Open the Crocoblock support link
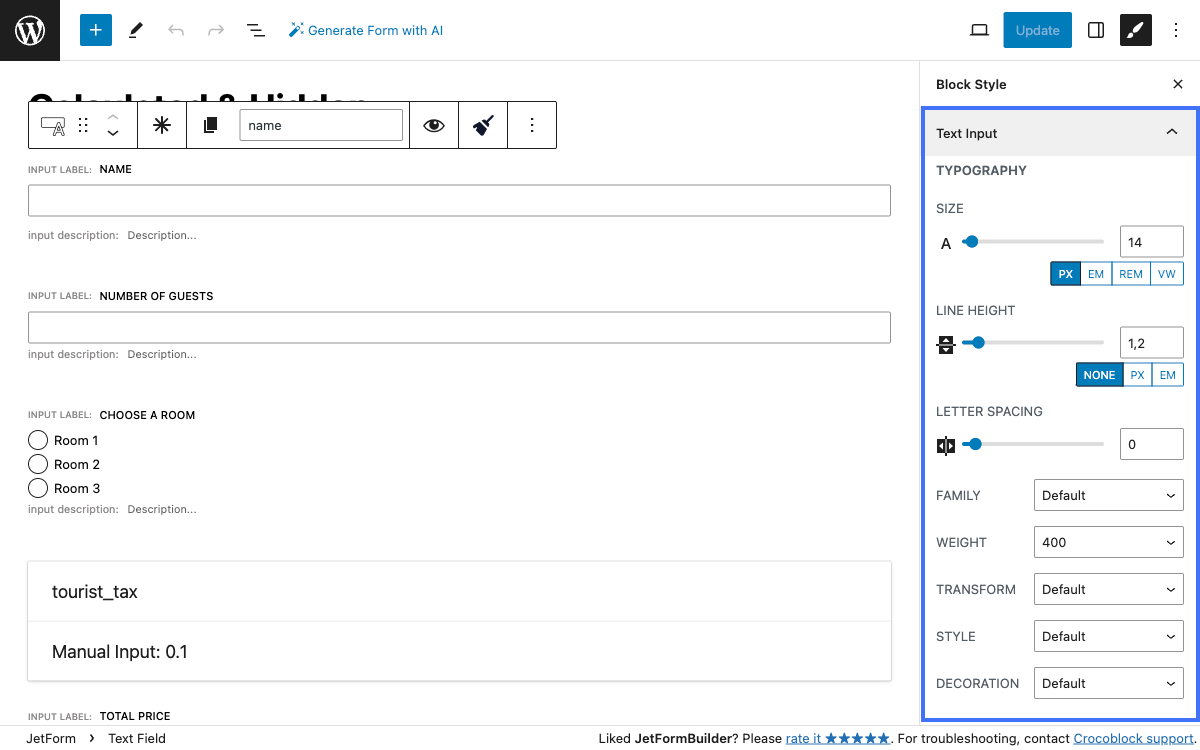The height and width of the screenshot is (750, 1200). (1133, 738)
